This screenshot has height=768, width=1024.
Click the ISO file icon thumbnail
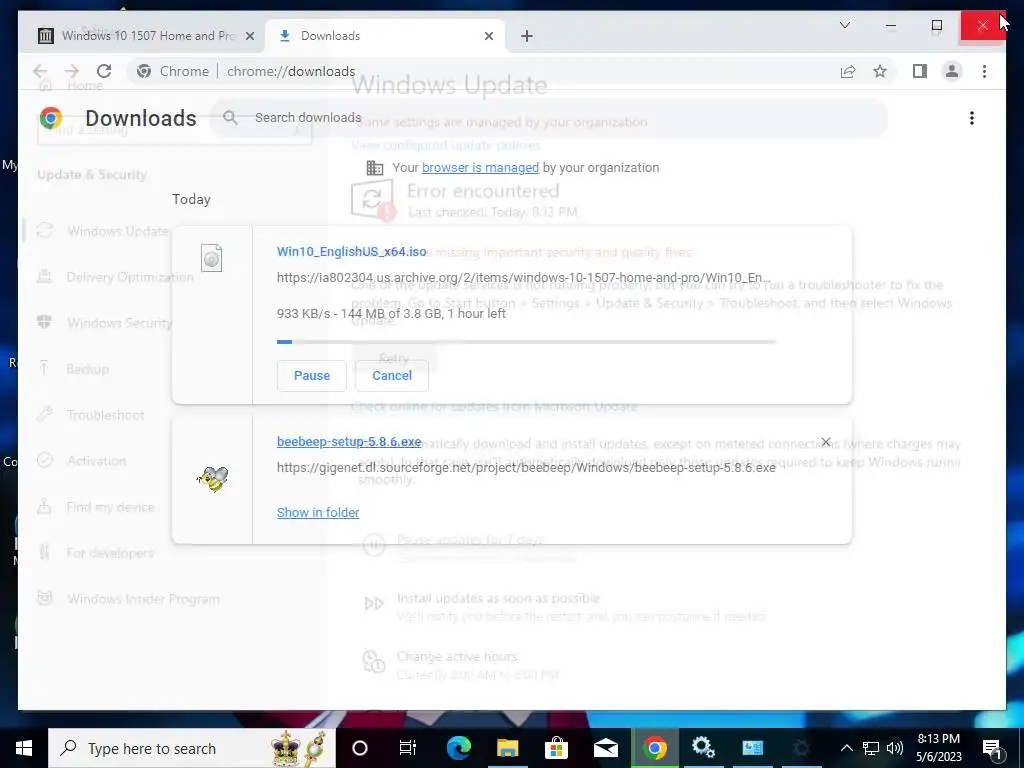coord(212,258)
